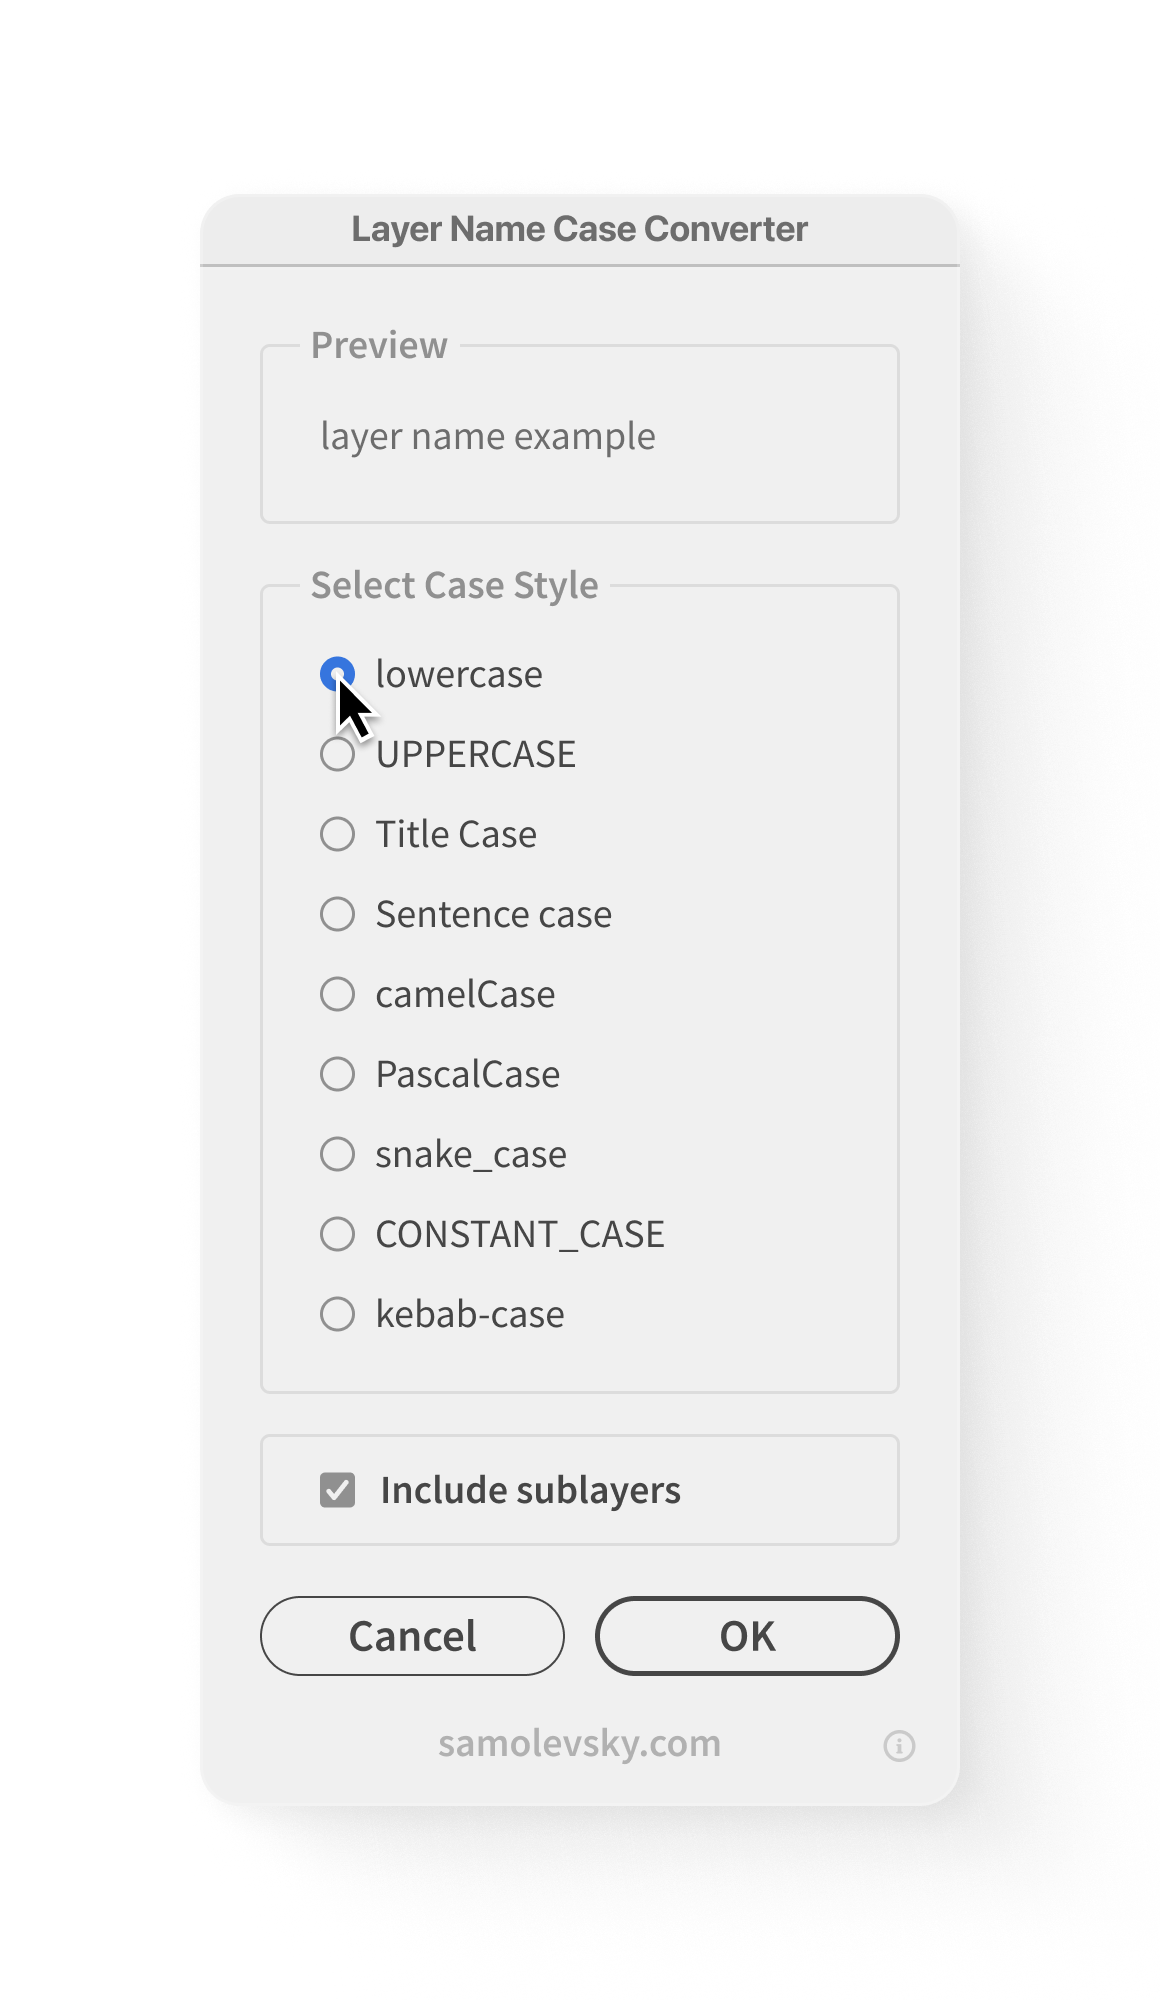
Task: Click the Include sublayers label text
Action: pos(530,1490)
